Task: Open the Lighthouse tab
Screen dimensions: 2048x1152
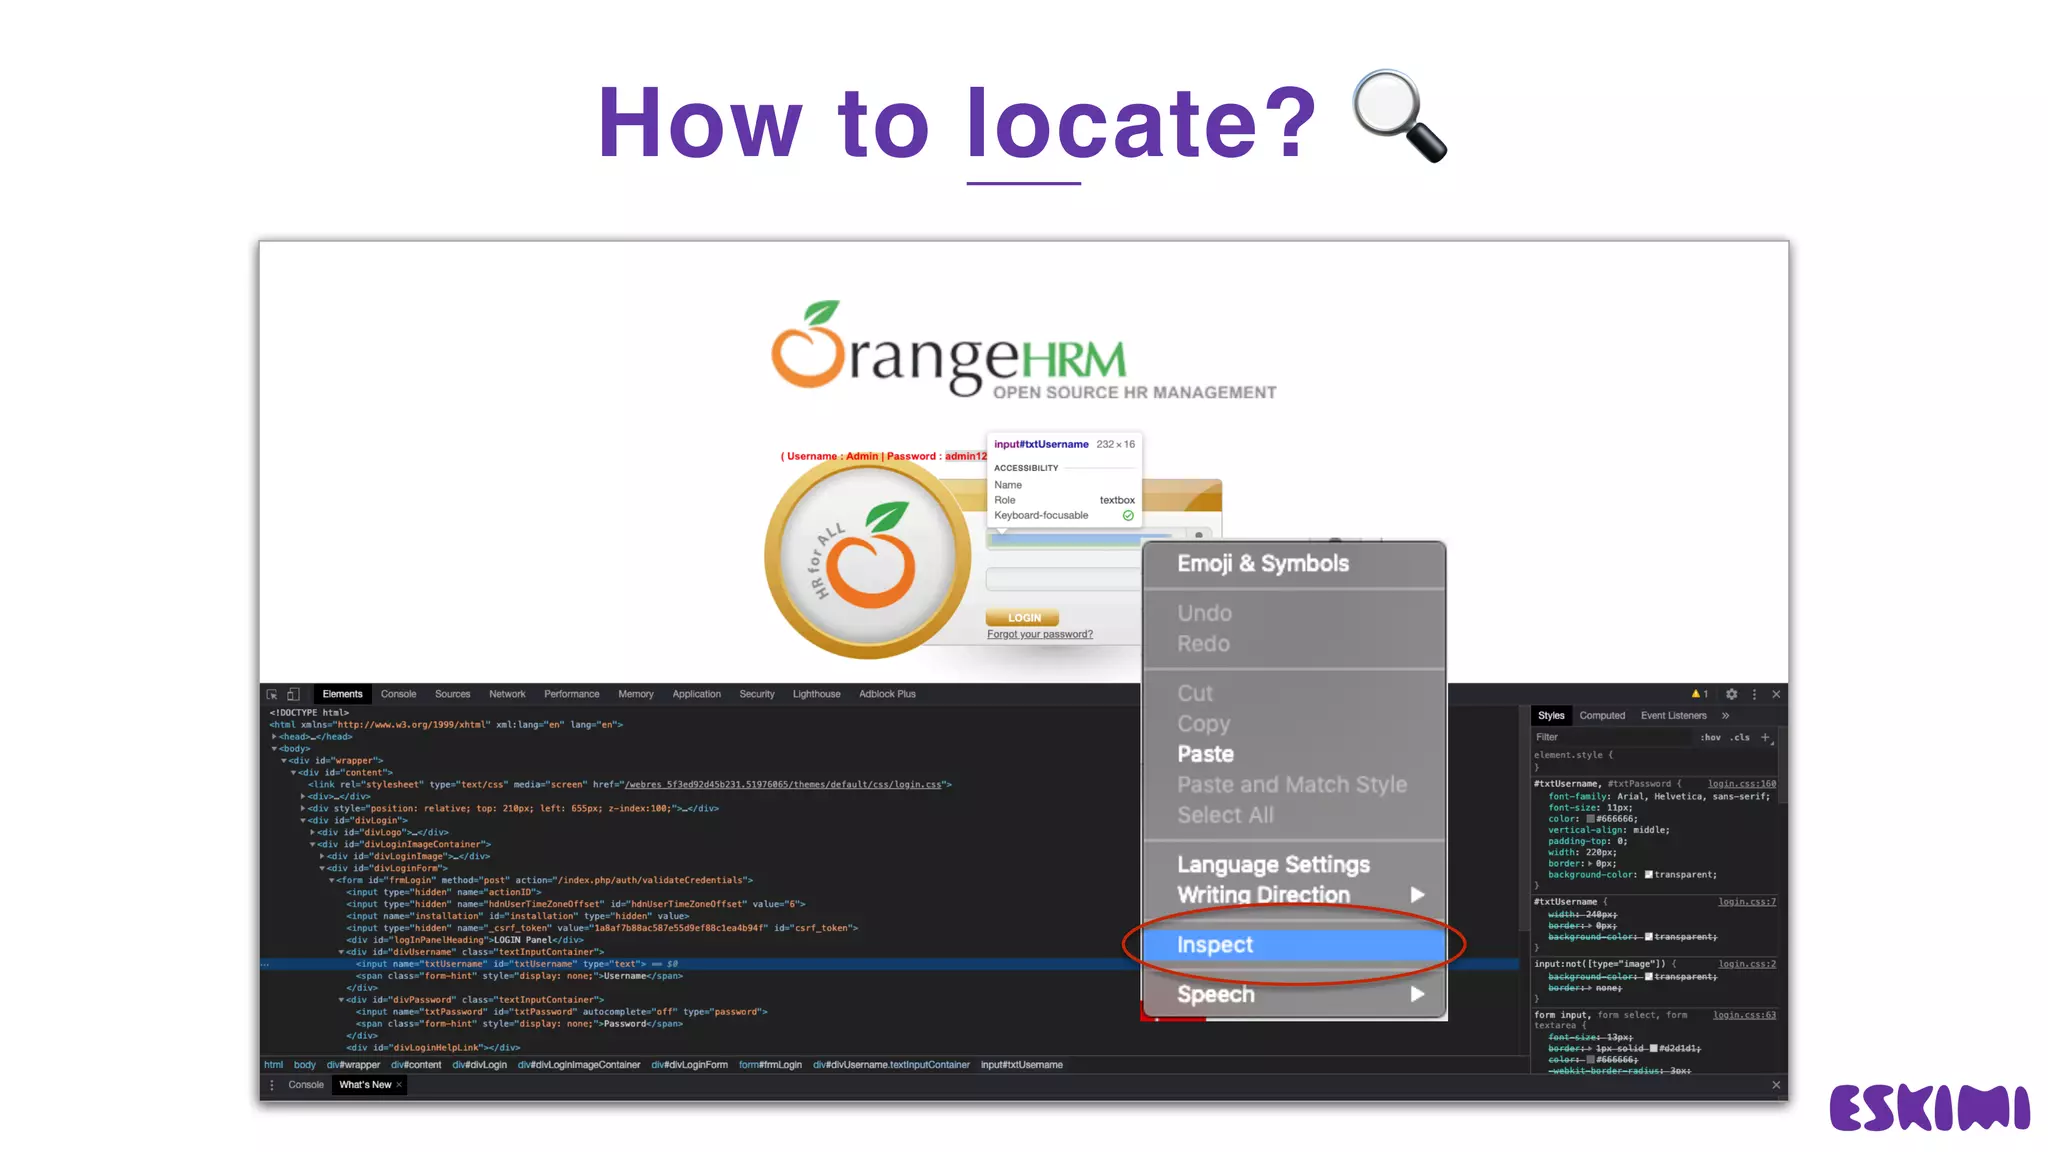Action: click(816, 694)
